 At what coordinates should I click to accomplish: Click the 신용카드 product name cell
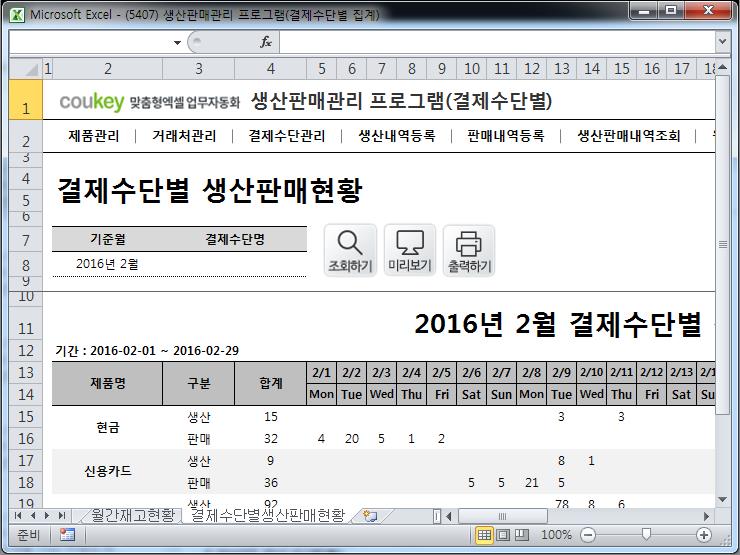(108, 471)
